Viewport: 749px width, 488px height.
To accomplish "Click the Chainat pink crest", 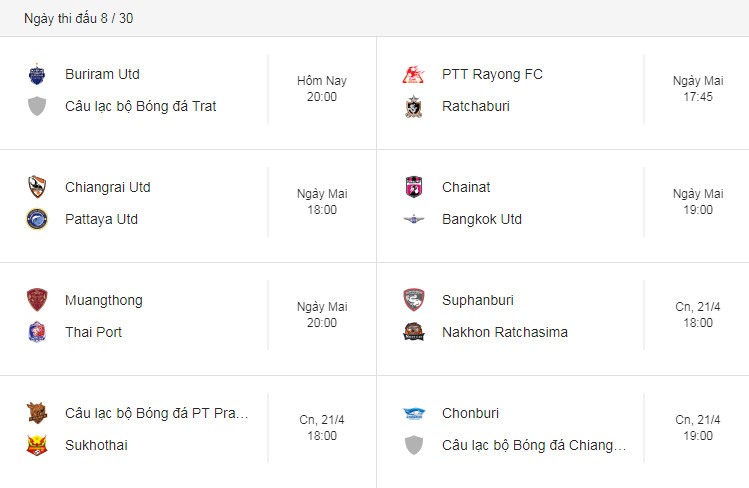I will point(414,187).
